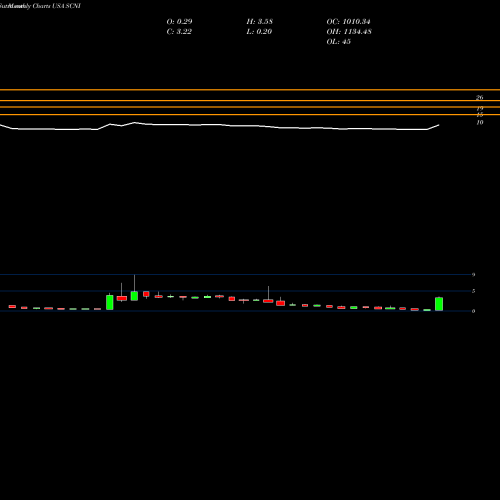
Task: Click the 0 price axis label
Action: click(473, 311)
